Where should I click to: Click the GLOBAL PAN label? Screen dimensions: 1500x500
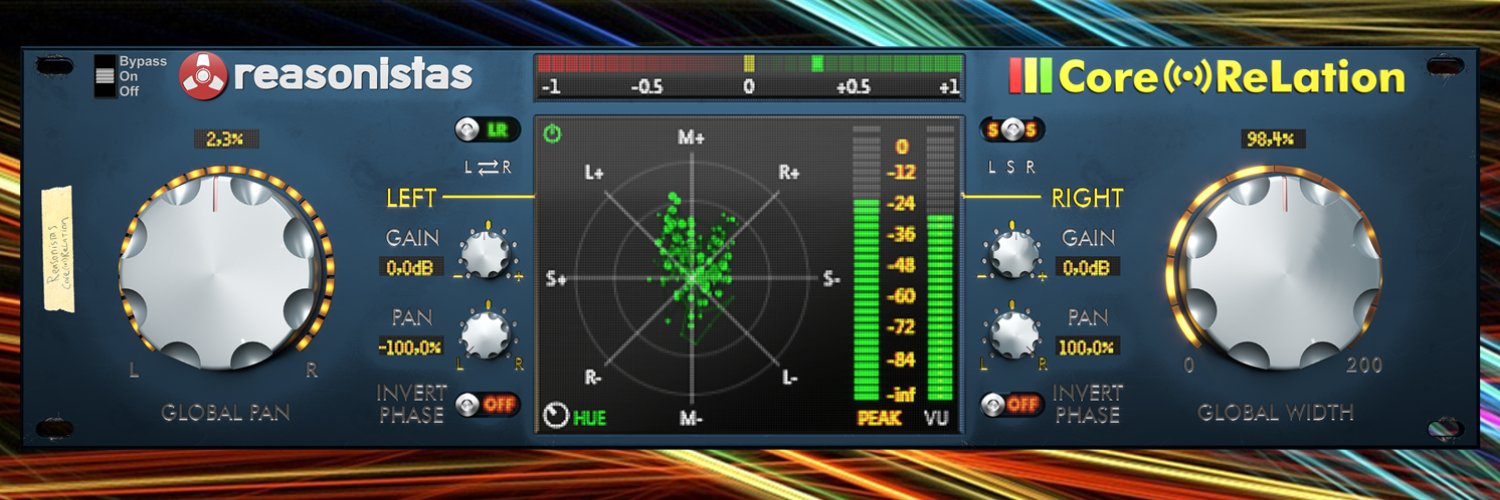[225, 412]
